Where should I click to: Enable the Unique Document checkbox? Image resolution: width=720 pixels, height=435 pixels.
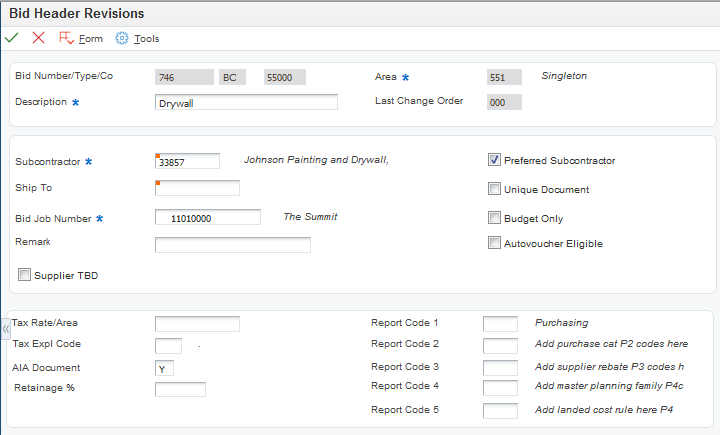click(x=494, y=189)
